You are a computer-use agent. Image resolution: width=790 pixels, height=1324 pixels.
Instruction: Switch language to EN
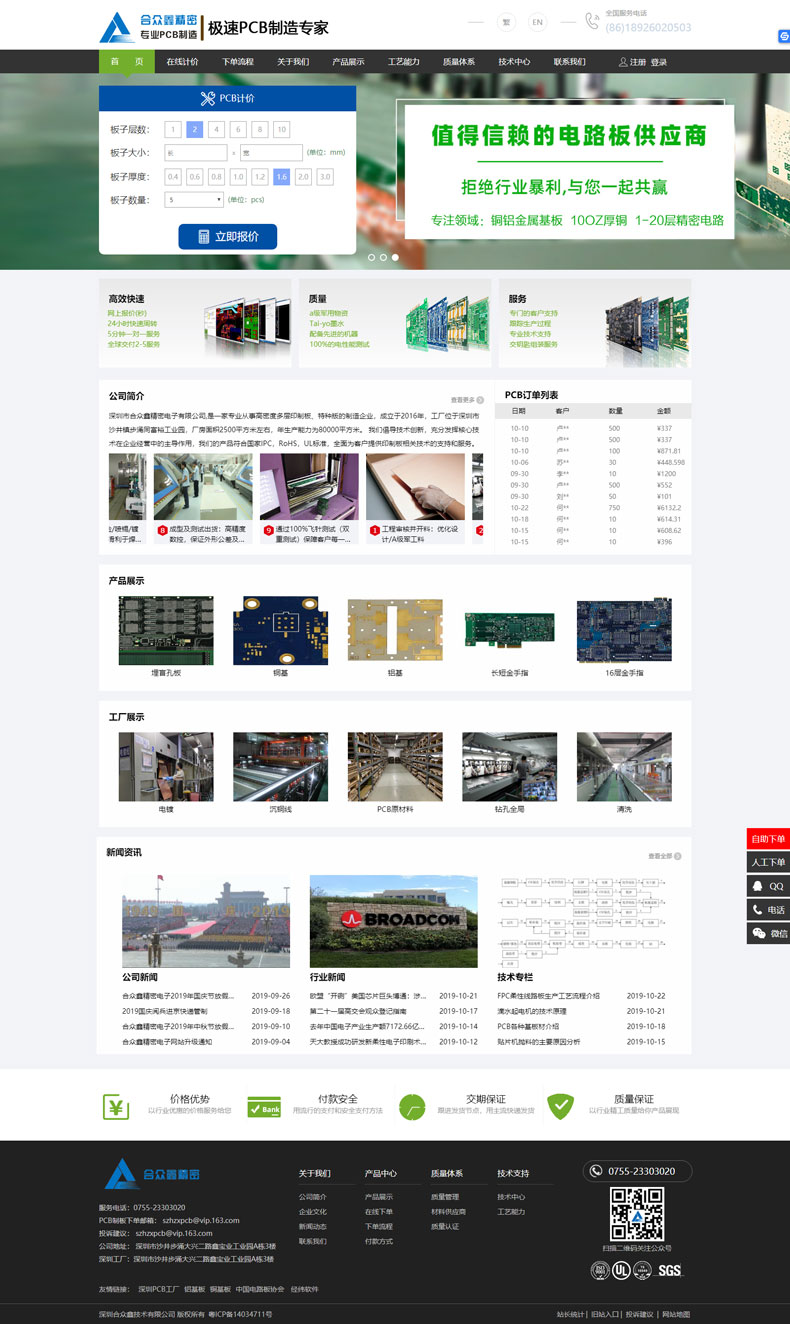[537, 22]
